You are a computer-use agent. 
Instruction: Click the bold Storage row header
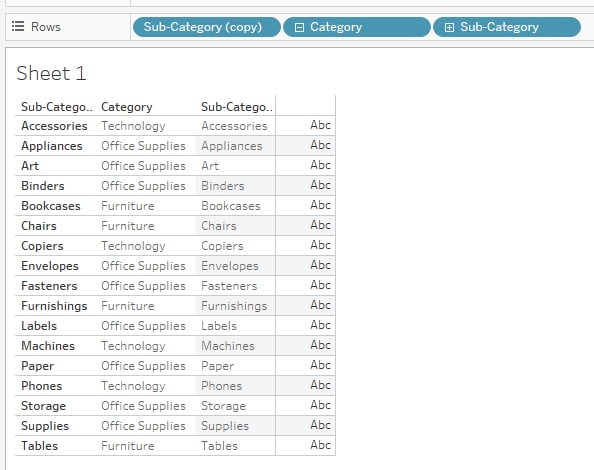(44, 406)
